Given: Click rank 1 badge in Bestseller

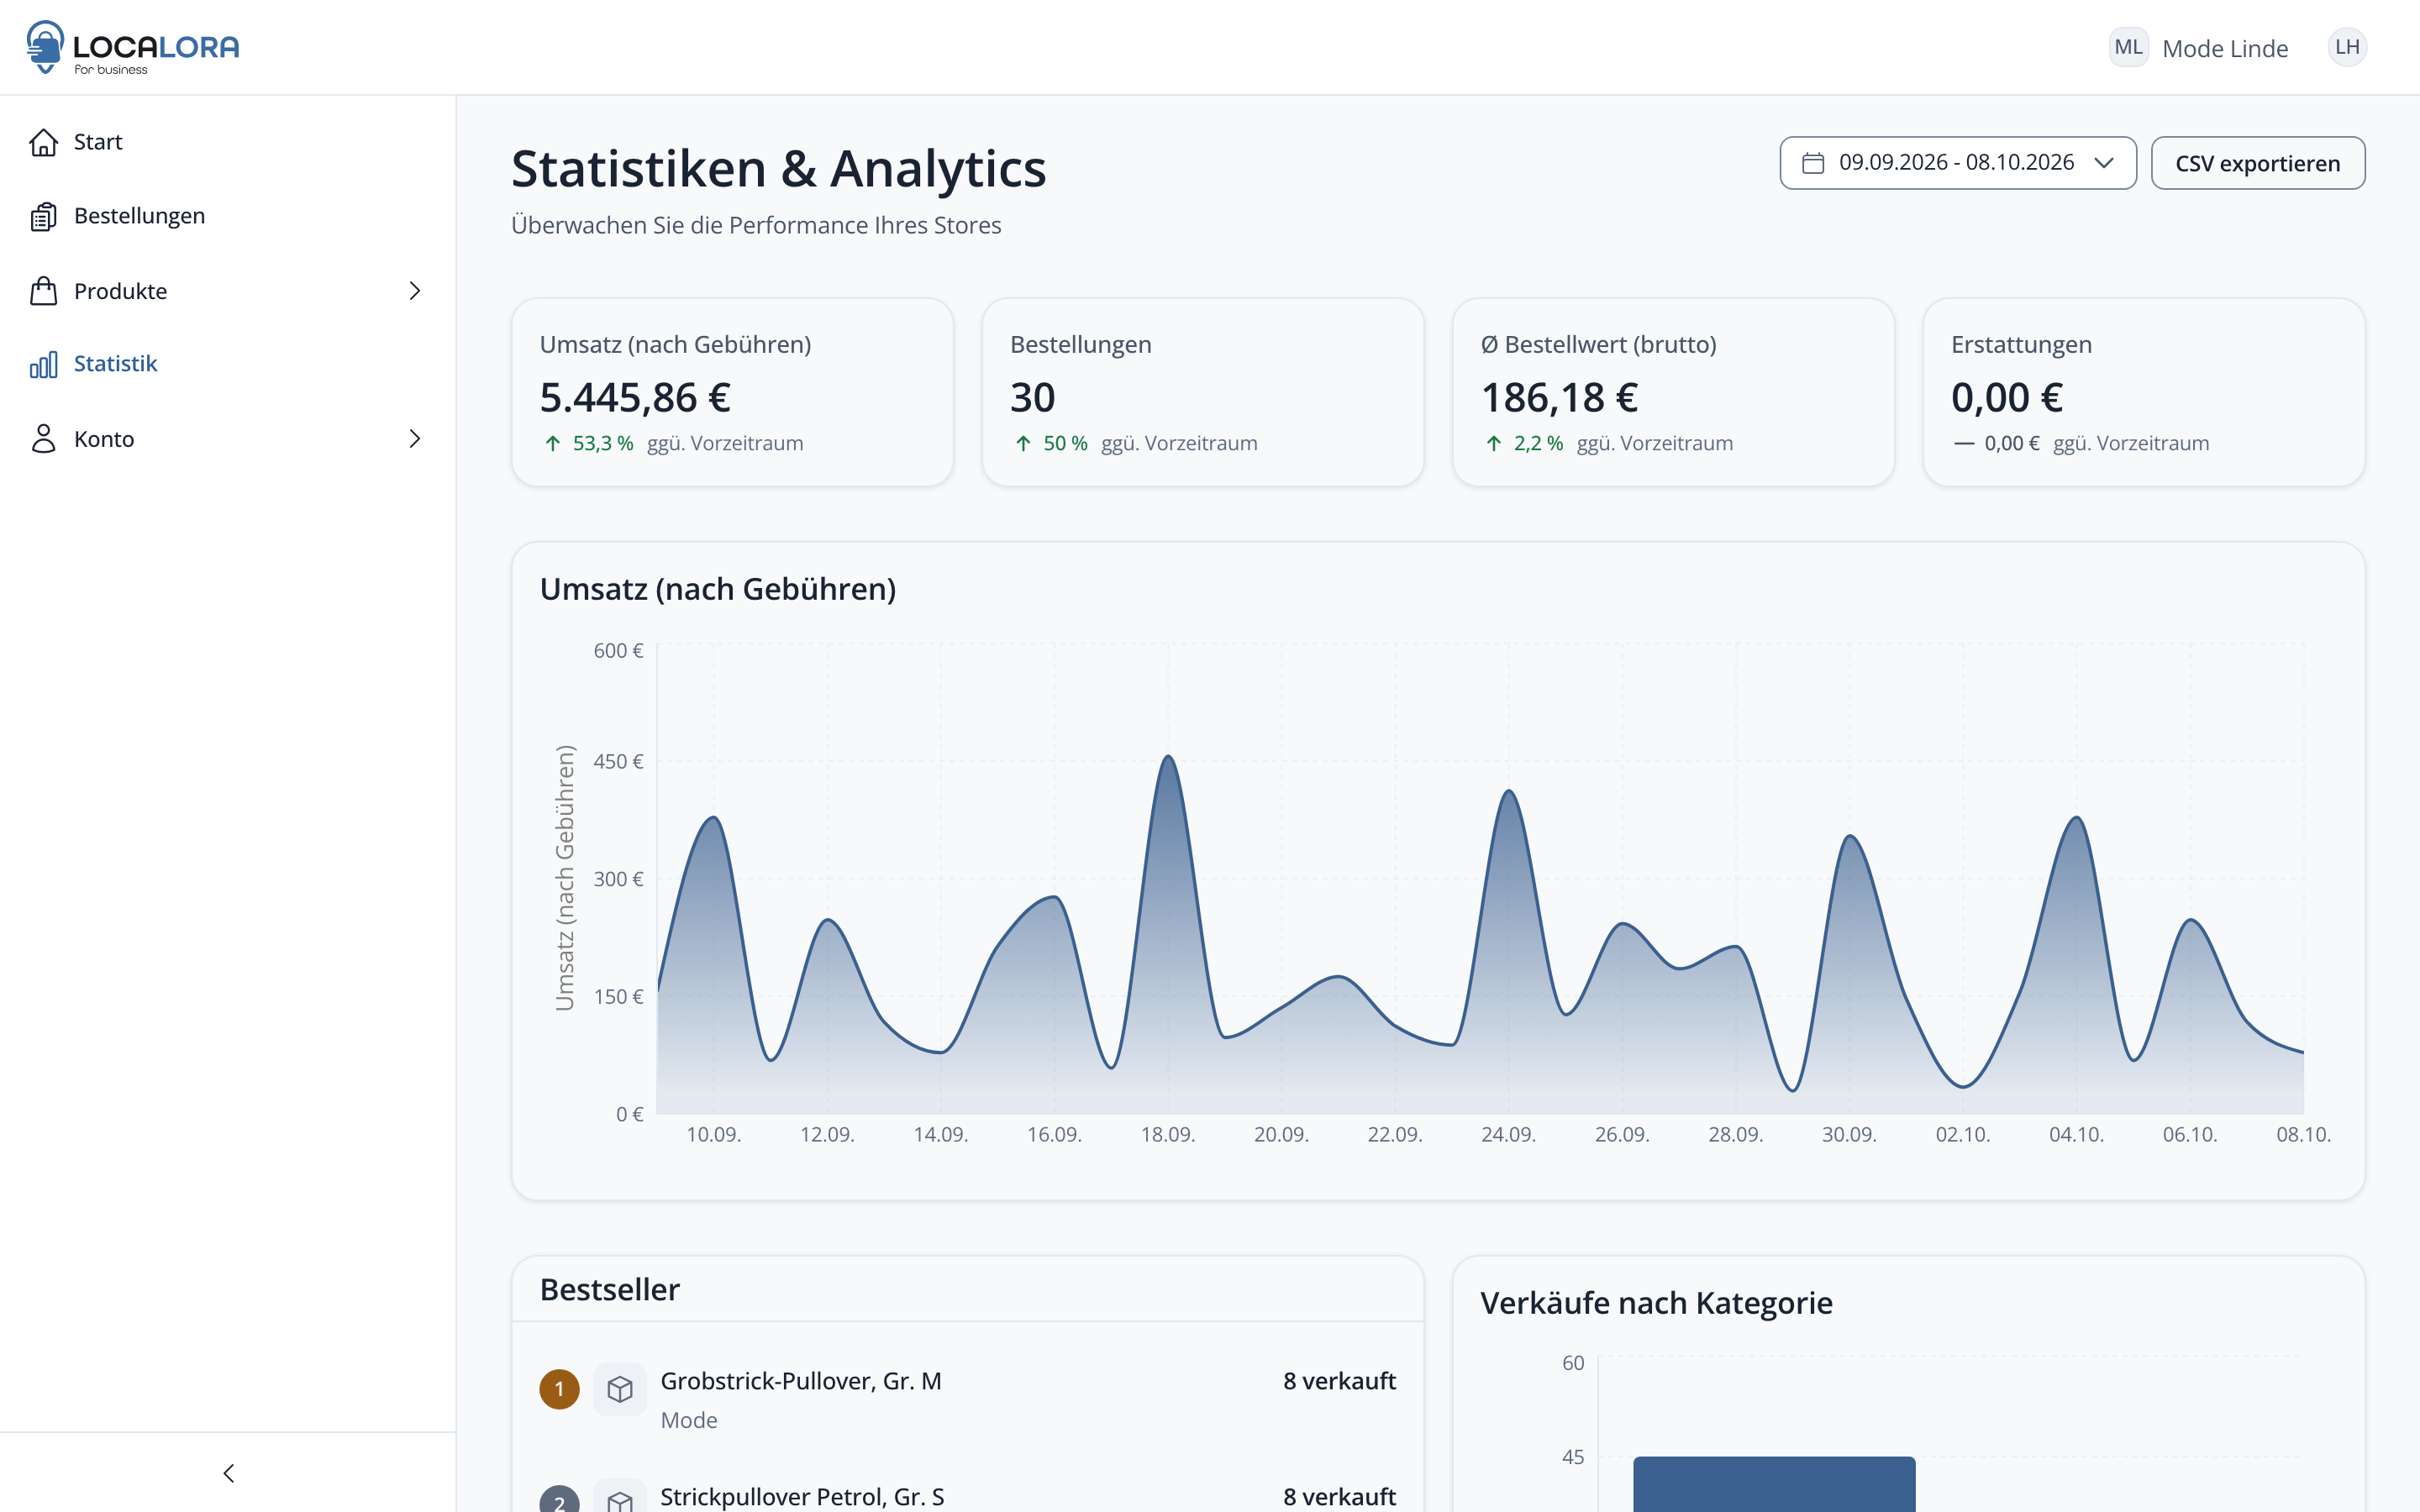Looking at the screenshot, I should pos(559,1389).
